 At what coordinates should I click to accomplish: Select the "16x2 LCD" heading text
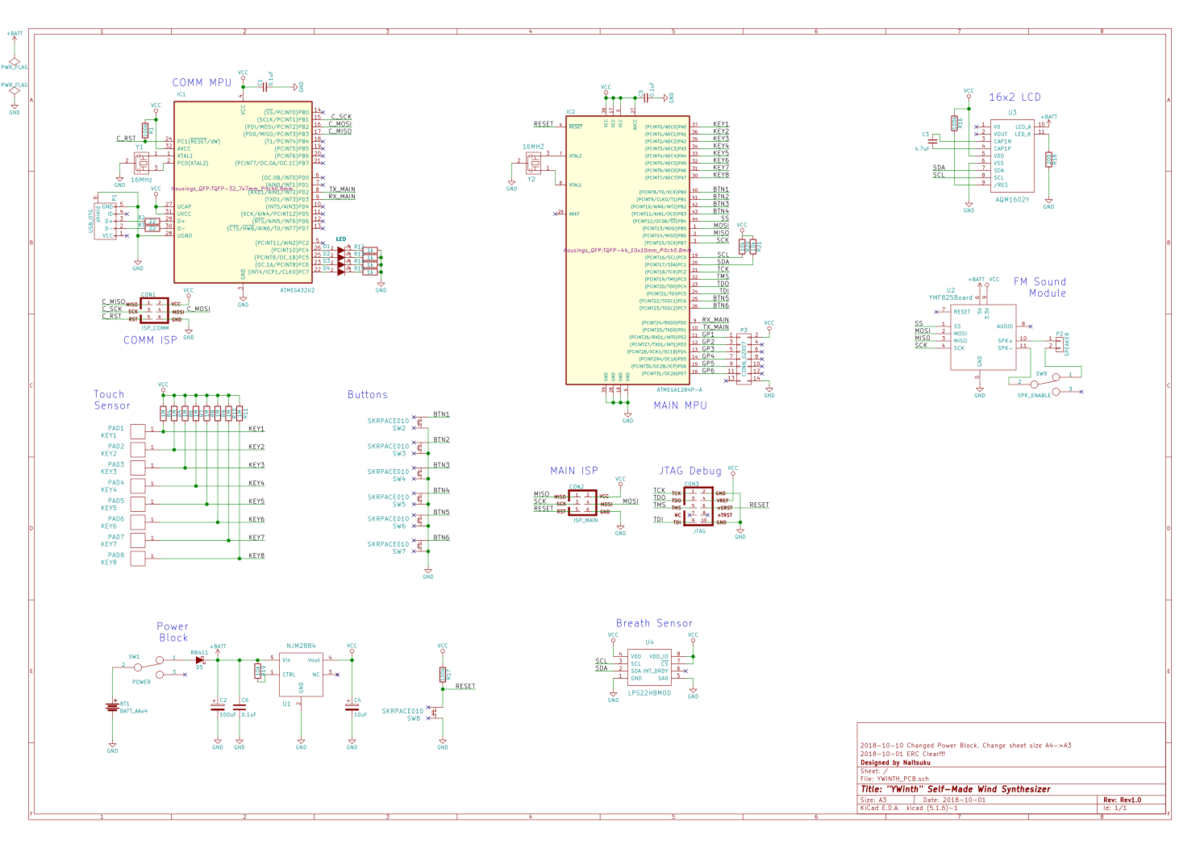(x=1014, y=97)
